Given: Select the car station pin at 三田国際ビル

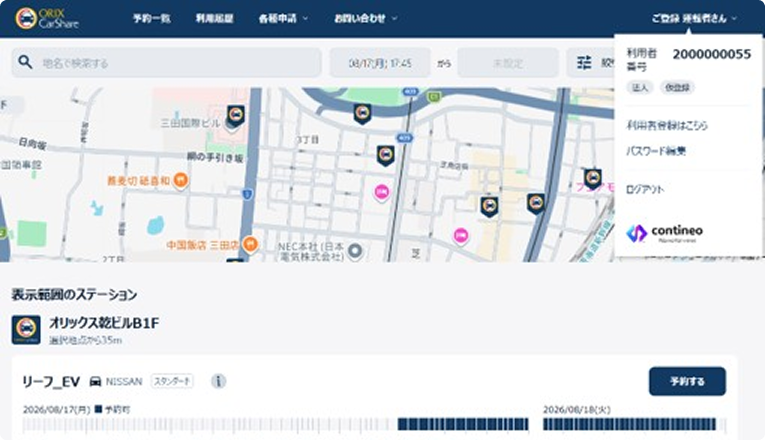Looking at the screenshot, I should pos(236,117).
